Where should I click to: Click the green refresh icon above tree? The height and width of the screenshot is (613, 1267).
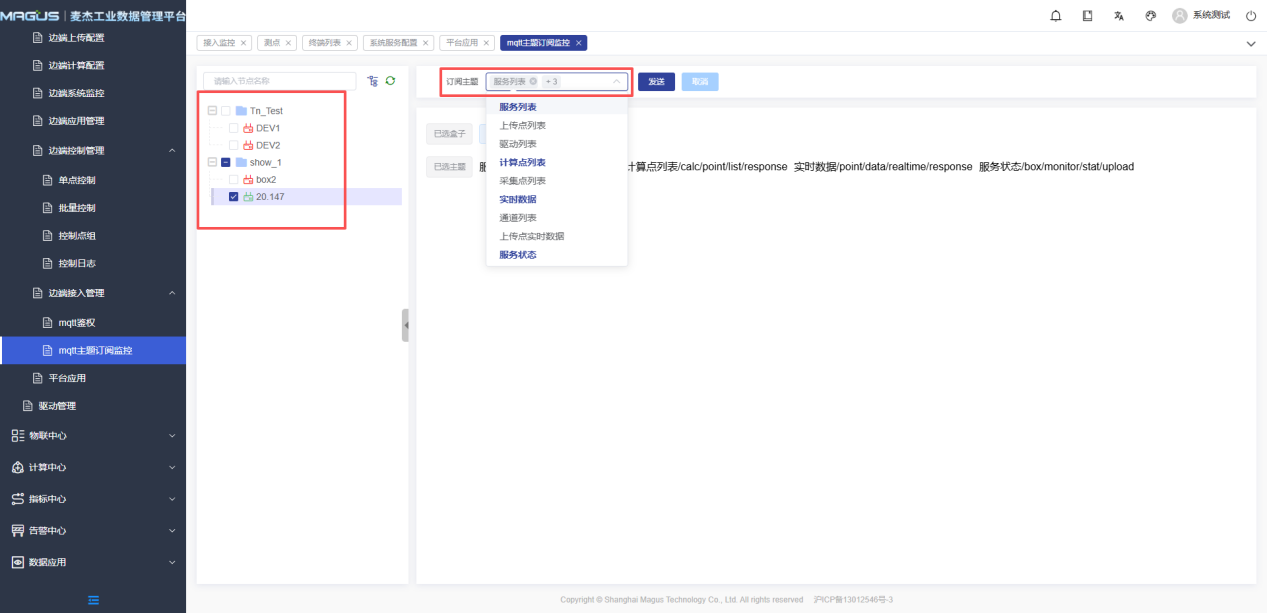(x=390, y=81)
